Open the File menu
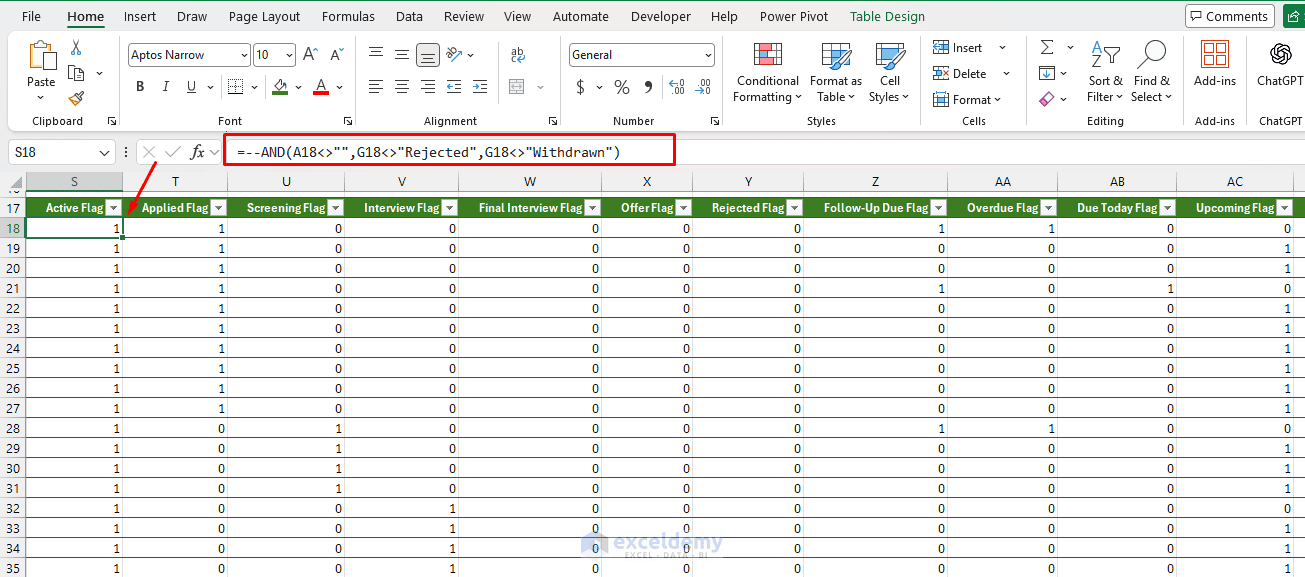Image resolution: width=1305 pixels, height=577 pixels. pos(31,16)
